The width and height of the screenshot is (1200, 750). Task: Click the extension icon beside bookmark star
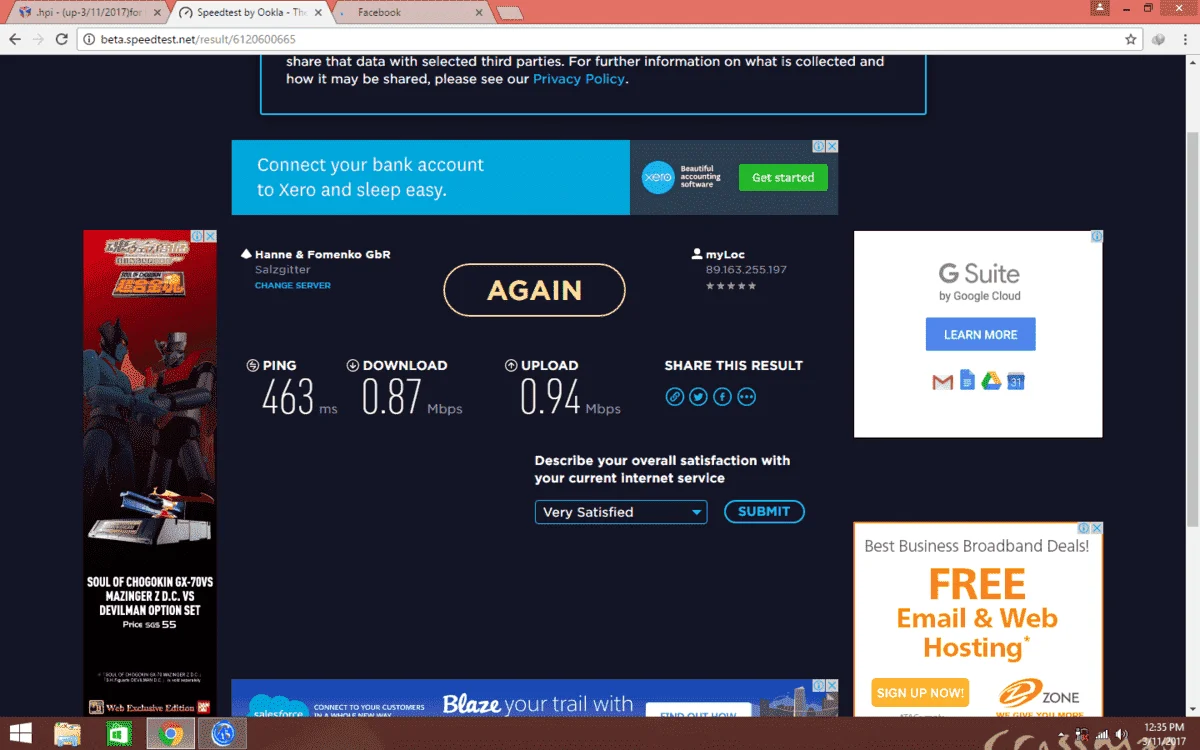(x=1159, y=40)
